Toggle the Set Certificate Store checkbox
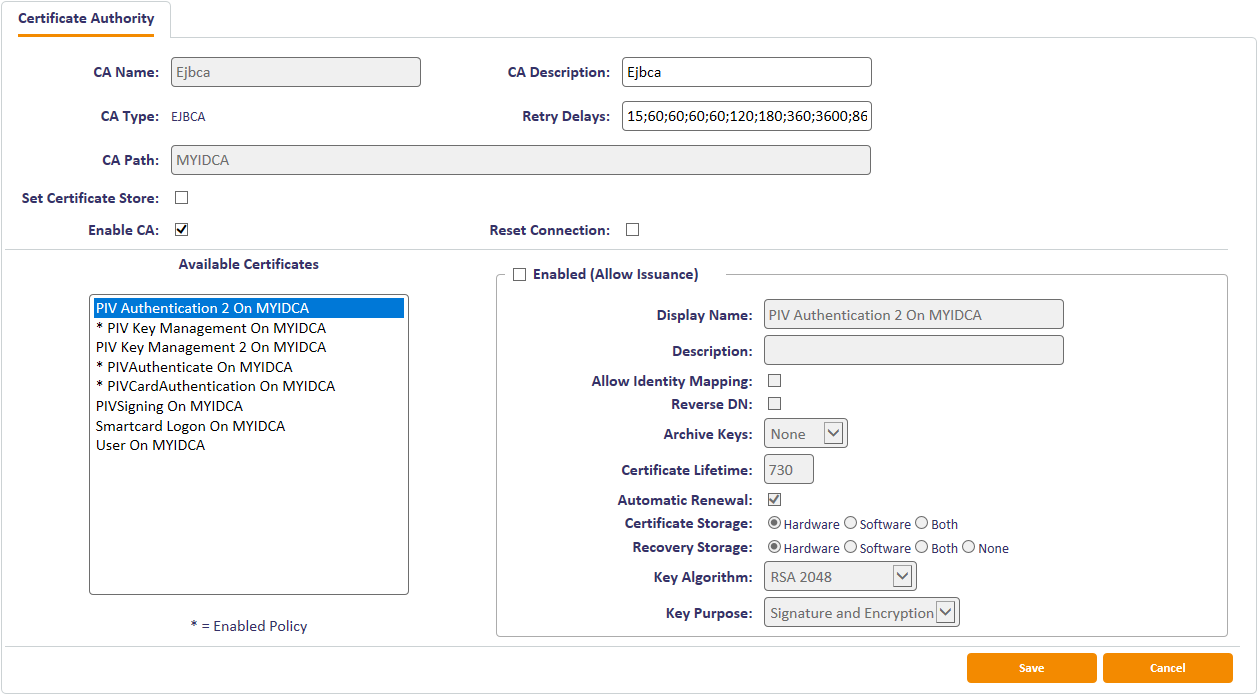The height and width of the screenshot is (695, 1258). [x=182, y=198]
